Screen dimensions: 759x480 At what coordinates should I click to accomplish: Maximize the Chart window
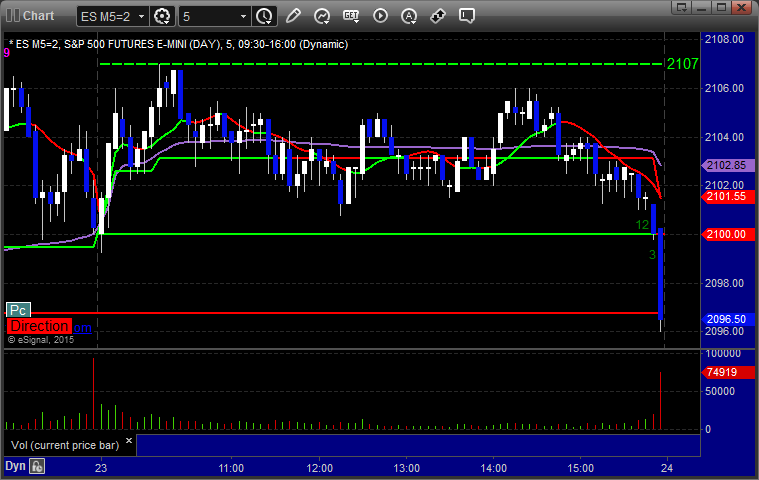(x=721, y=7)
